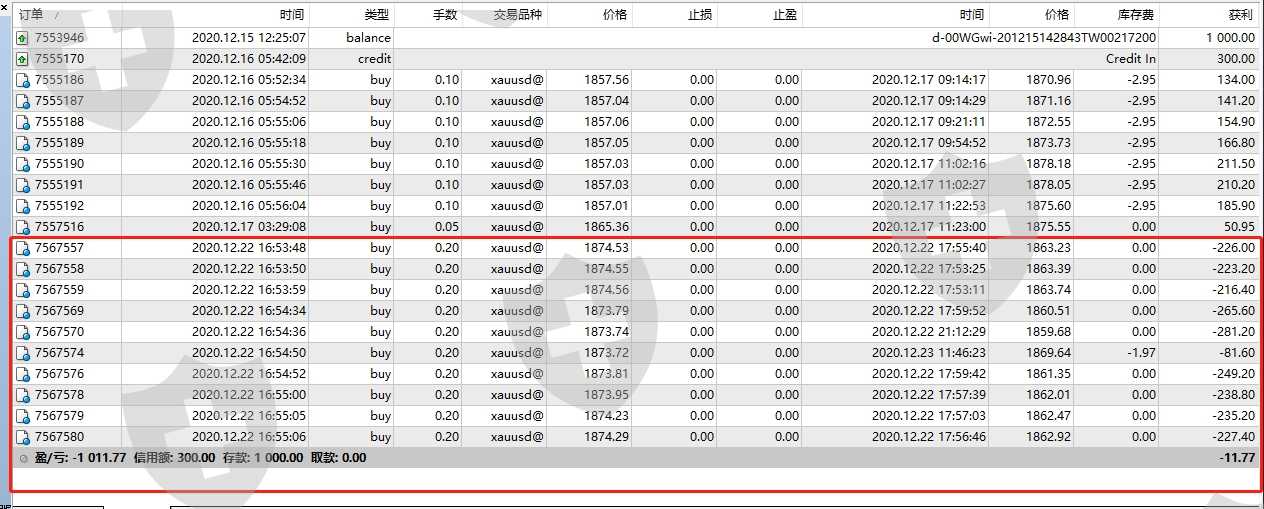This screenshot has width=1264, height=509.
Task: Click the order icon beside 7567557
Action: (x=22, y=248)
